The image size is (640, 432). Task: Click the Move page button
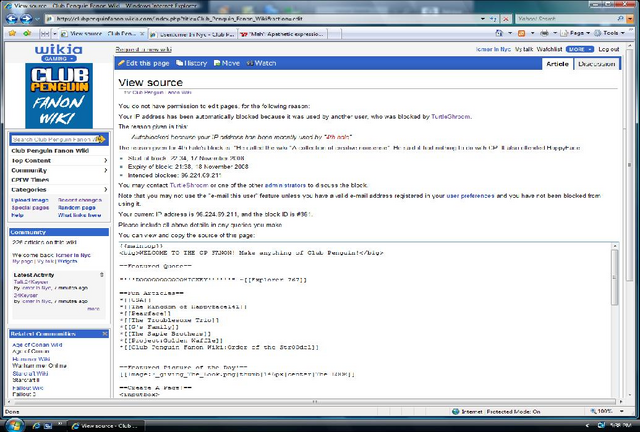[x=227, y=63]
